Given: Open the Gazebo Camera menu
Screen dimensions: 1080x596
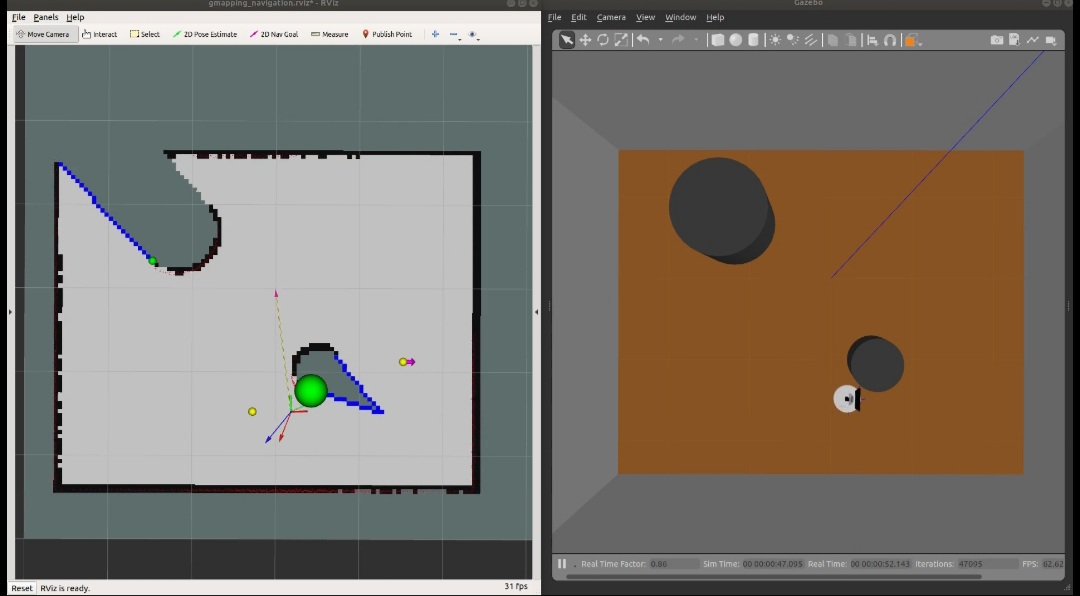Looking at the screenshot, I should [611, 17].
